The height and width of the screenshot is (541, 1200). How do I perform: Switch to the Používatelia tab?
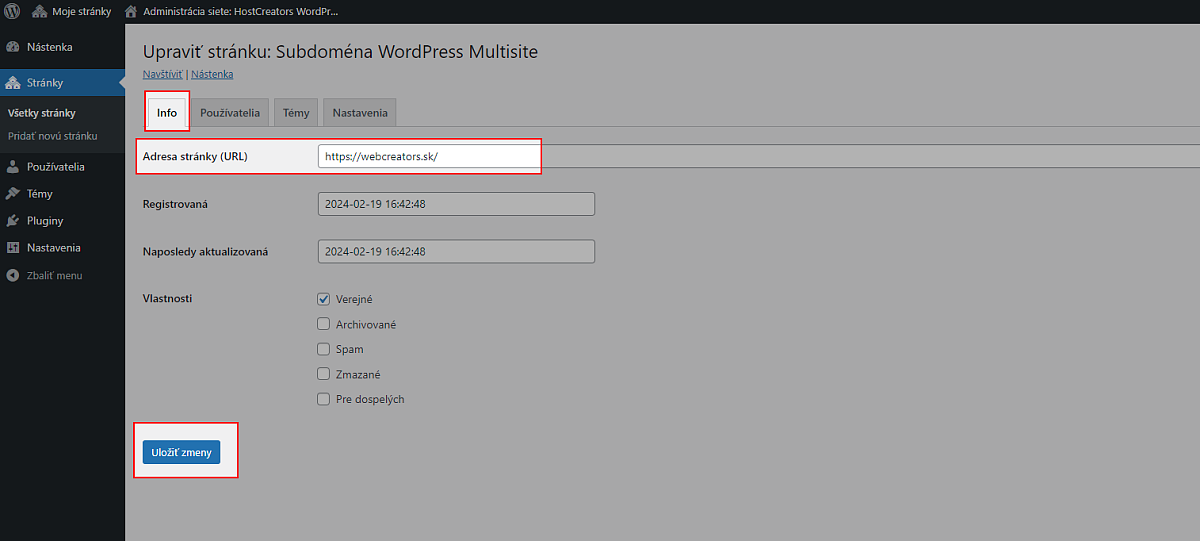point(230,113)
